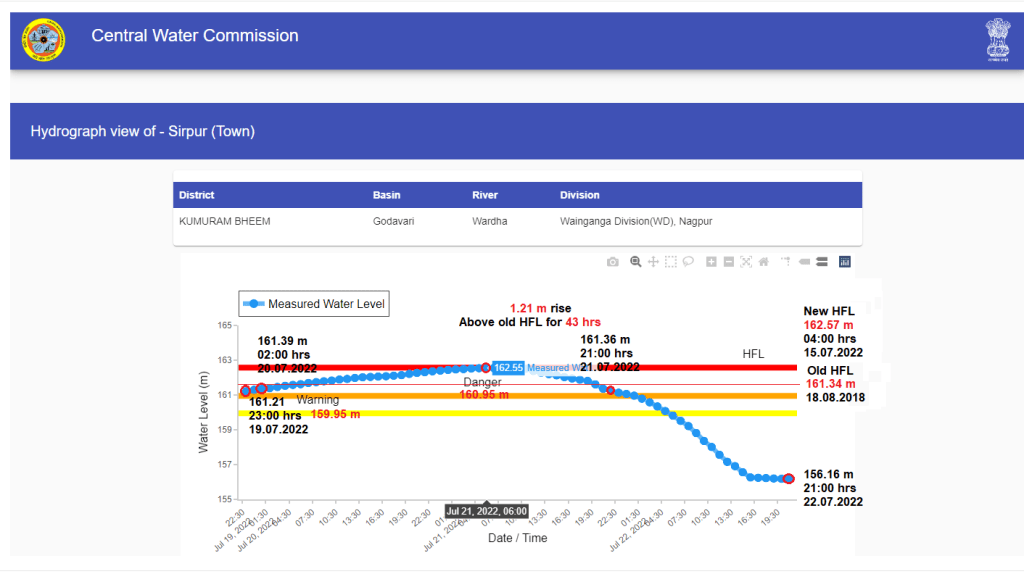Toggle Measured Water Level legend entry
This screenshot has width=1024, height=574.
click(314, 304)
